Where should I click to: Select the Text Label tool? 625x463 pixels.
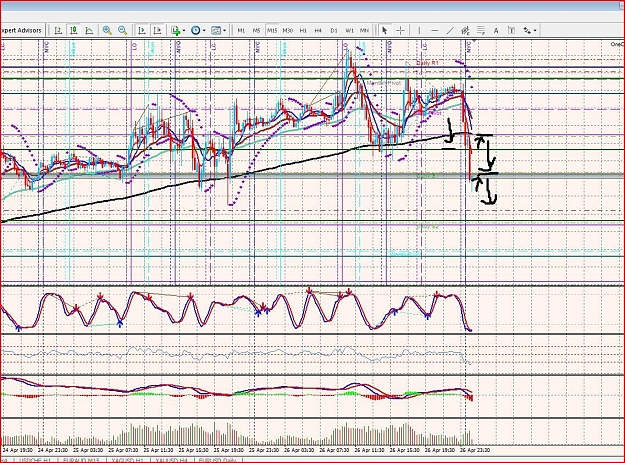point(511,30)
